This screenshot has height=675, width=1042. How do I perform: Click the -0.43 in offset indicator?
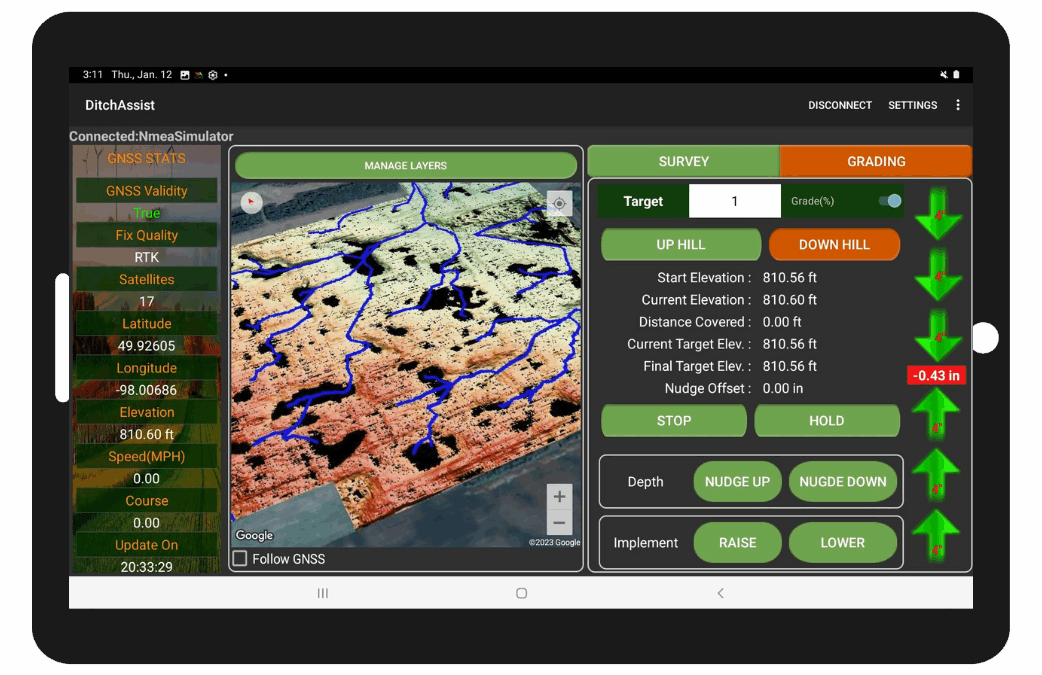936,375
